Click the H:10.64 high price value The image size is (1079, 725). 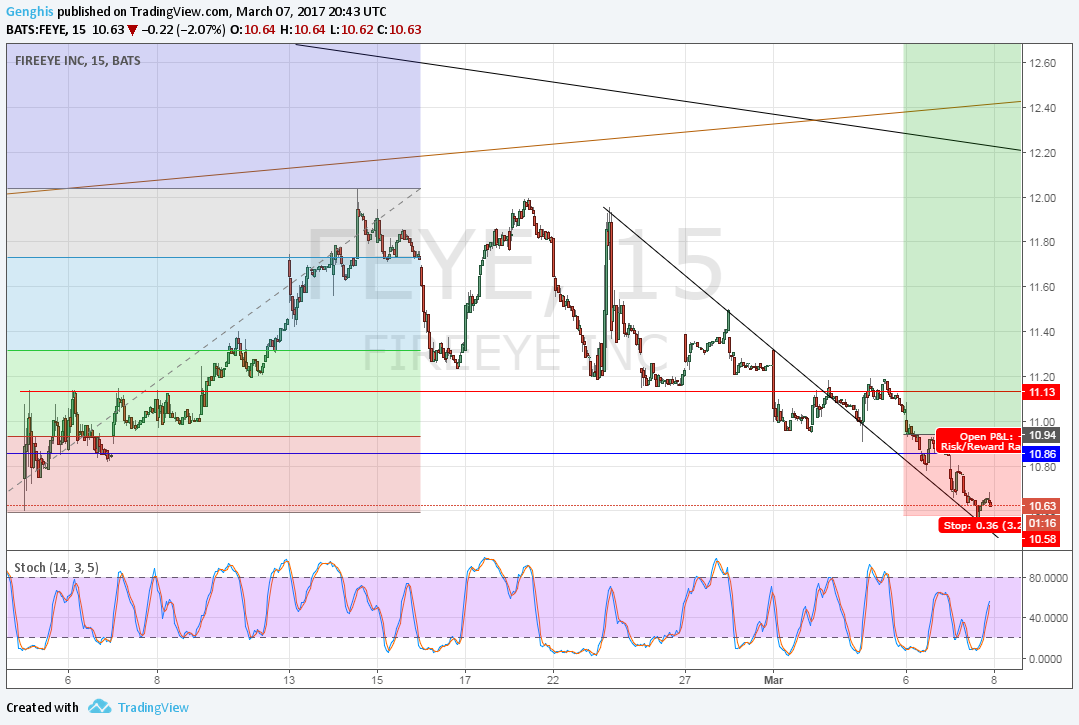(x=301, y=30)
